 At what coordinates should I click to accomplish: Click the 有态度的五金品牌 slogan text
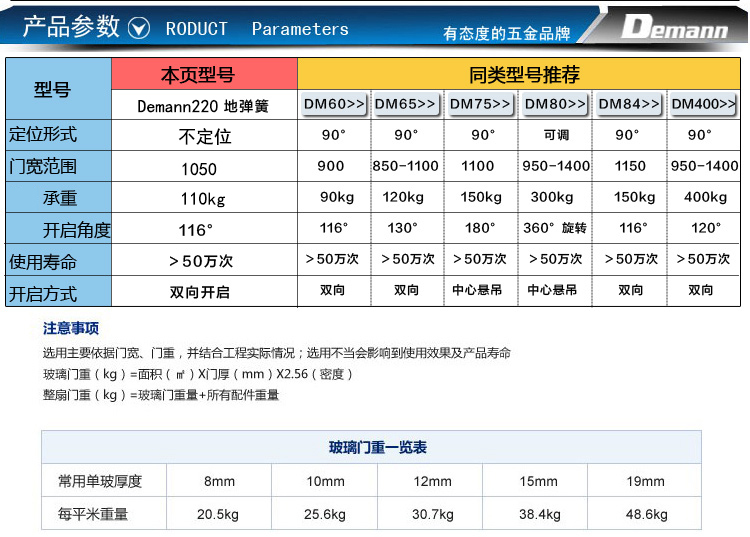506,33
